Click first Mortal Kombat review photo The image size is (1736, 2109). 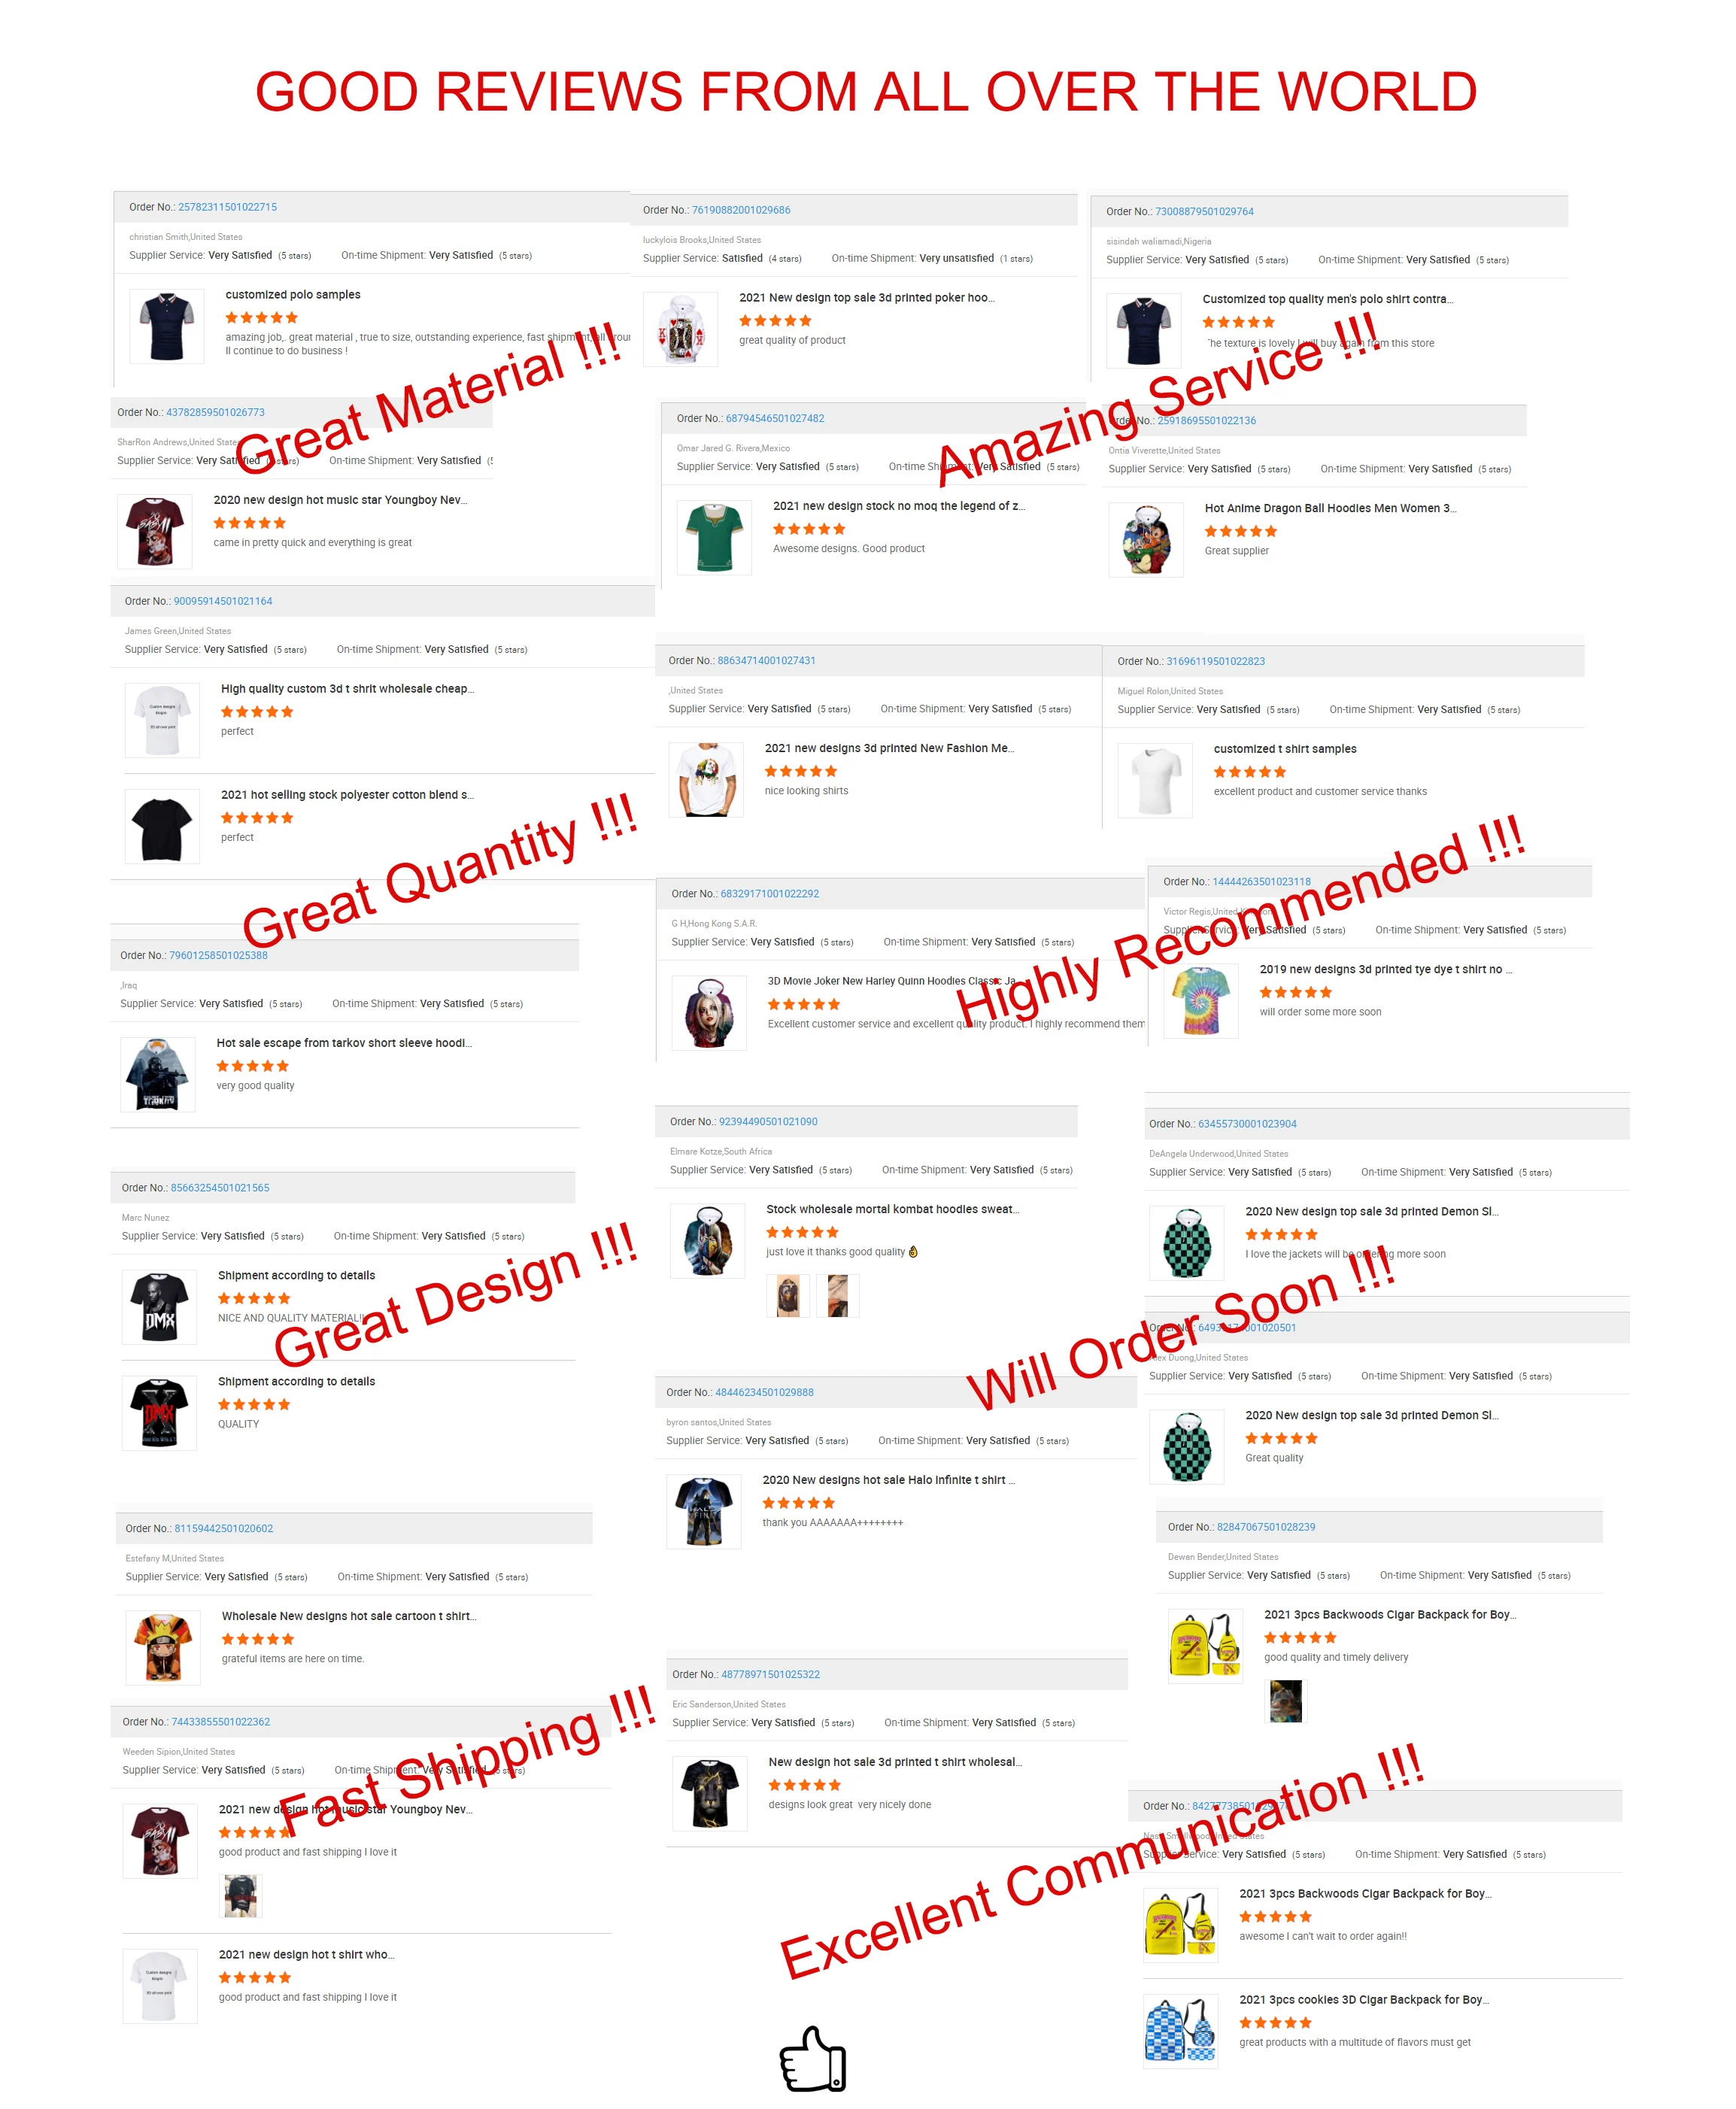point(788,1295)
